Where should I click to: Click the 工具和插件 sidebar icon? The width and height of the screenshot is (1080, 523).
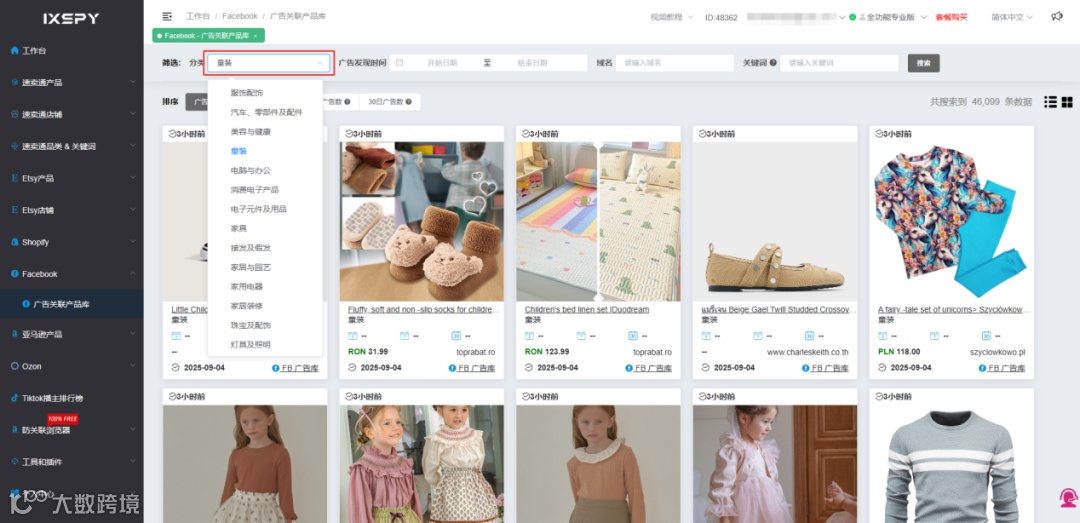[x=14, y=462]
